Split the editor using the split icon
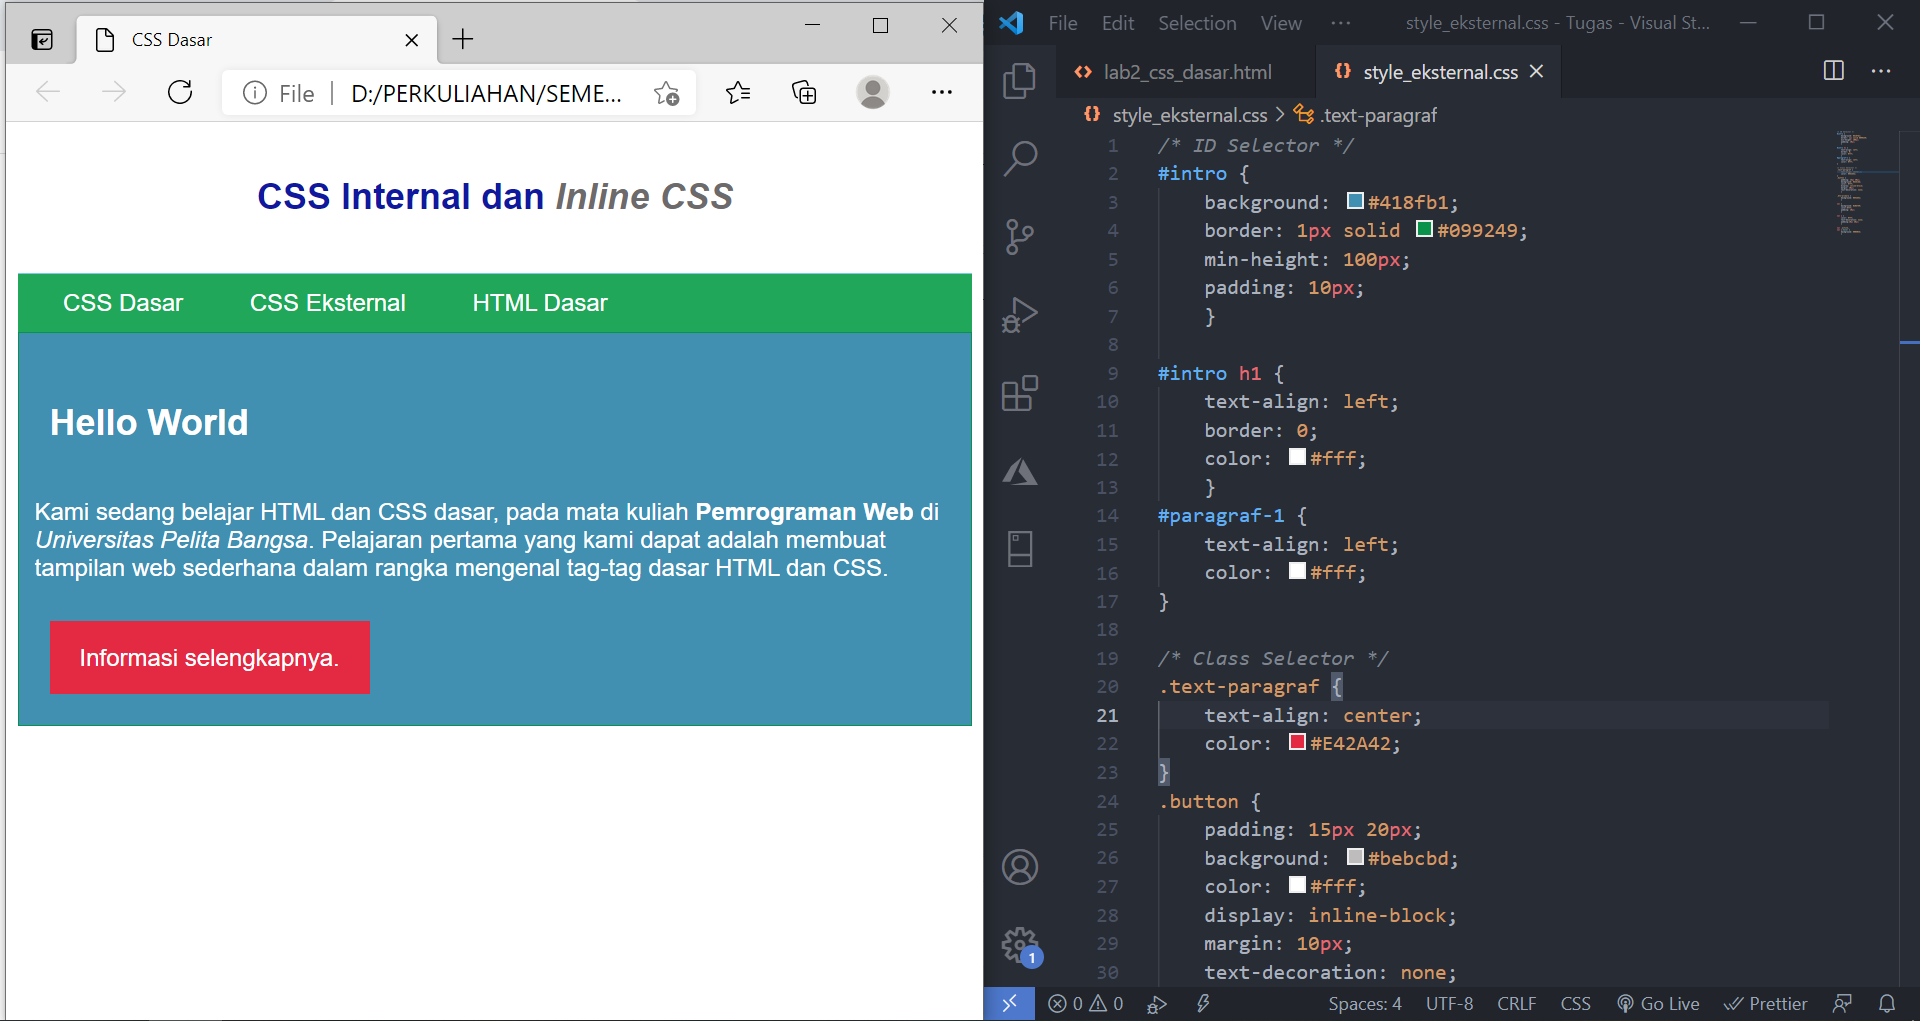1920x1021 pixels. tap(1833, 71)
